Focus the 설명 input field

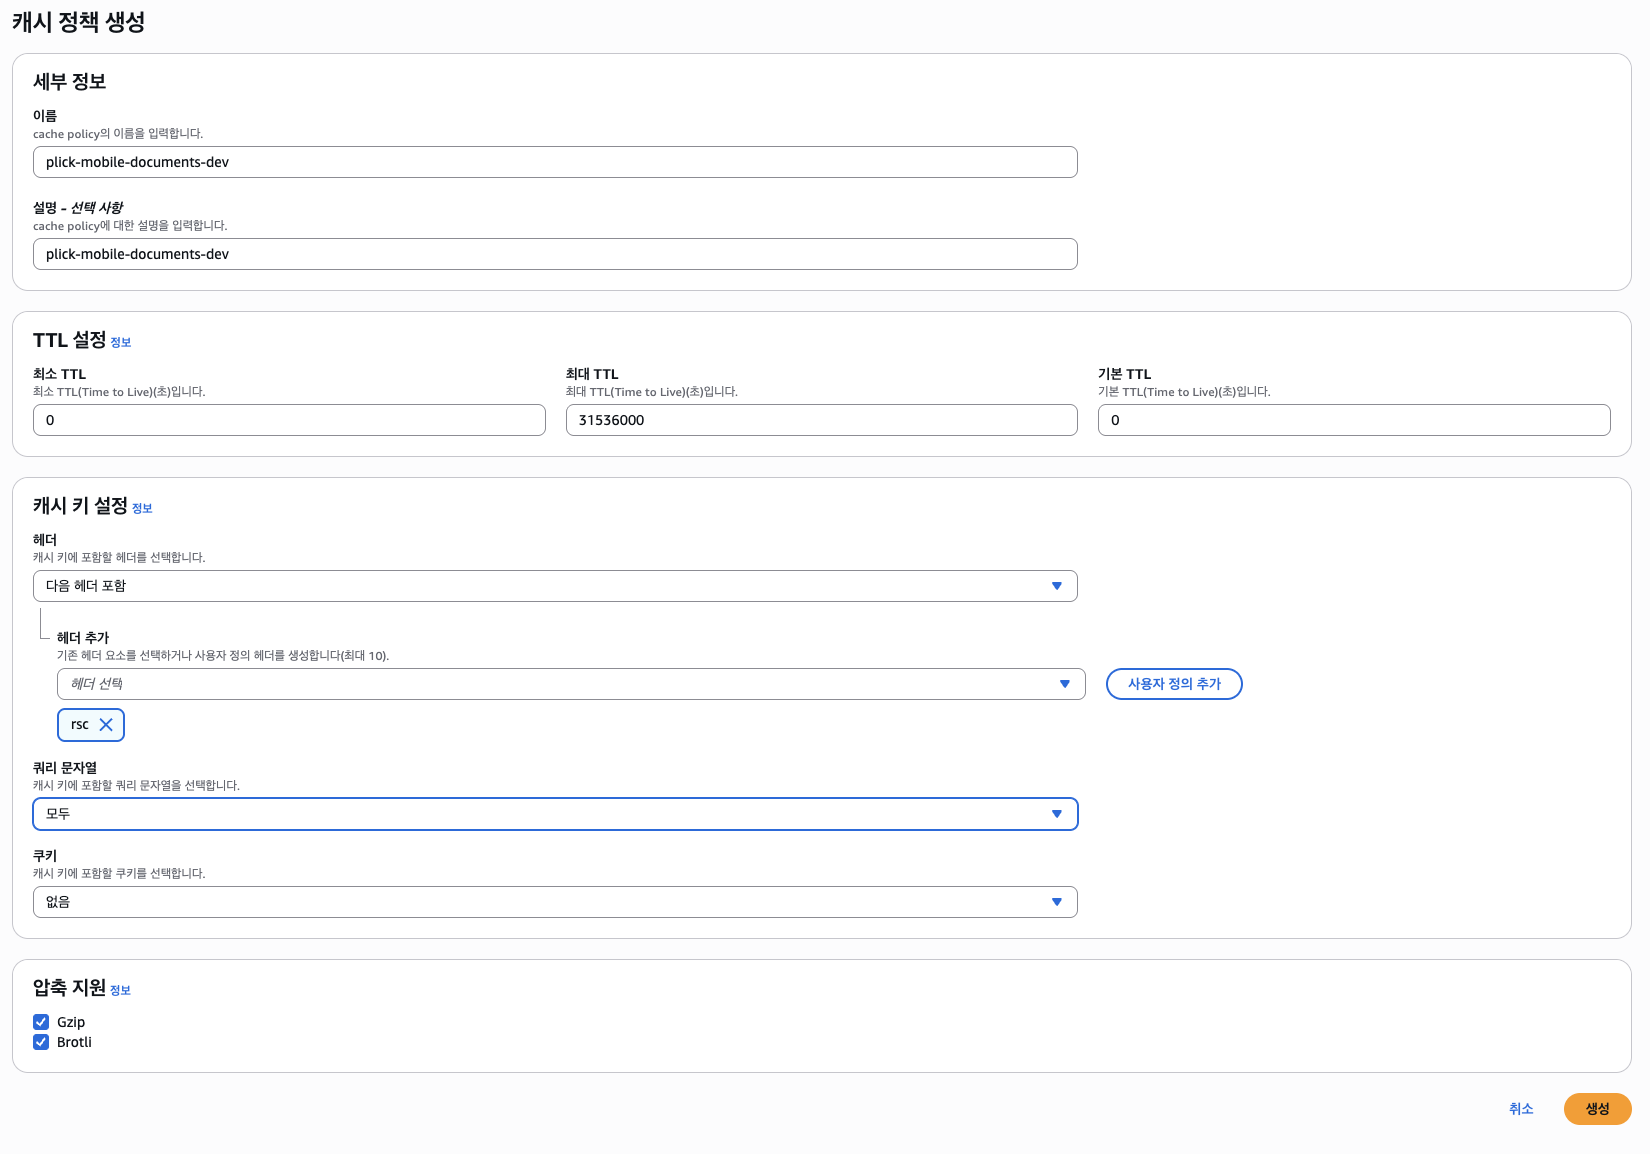point(555,254)
